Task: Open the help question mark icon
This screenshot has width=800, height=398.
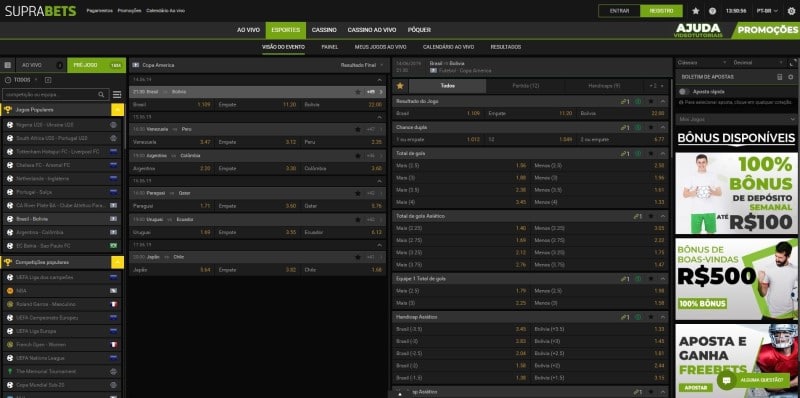Action: [712, 11]
